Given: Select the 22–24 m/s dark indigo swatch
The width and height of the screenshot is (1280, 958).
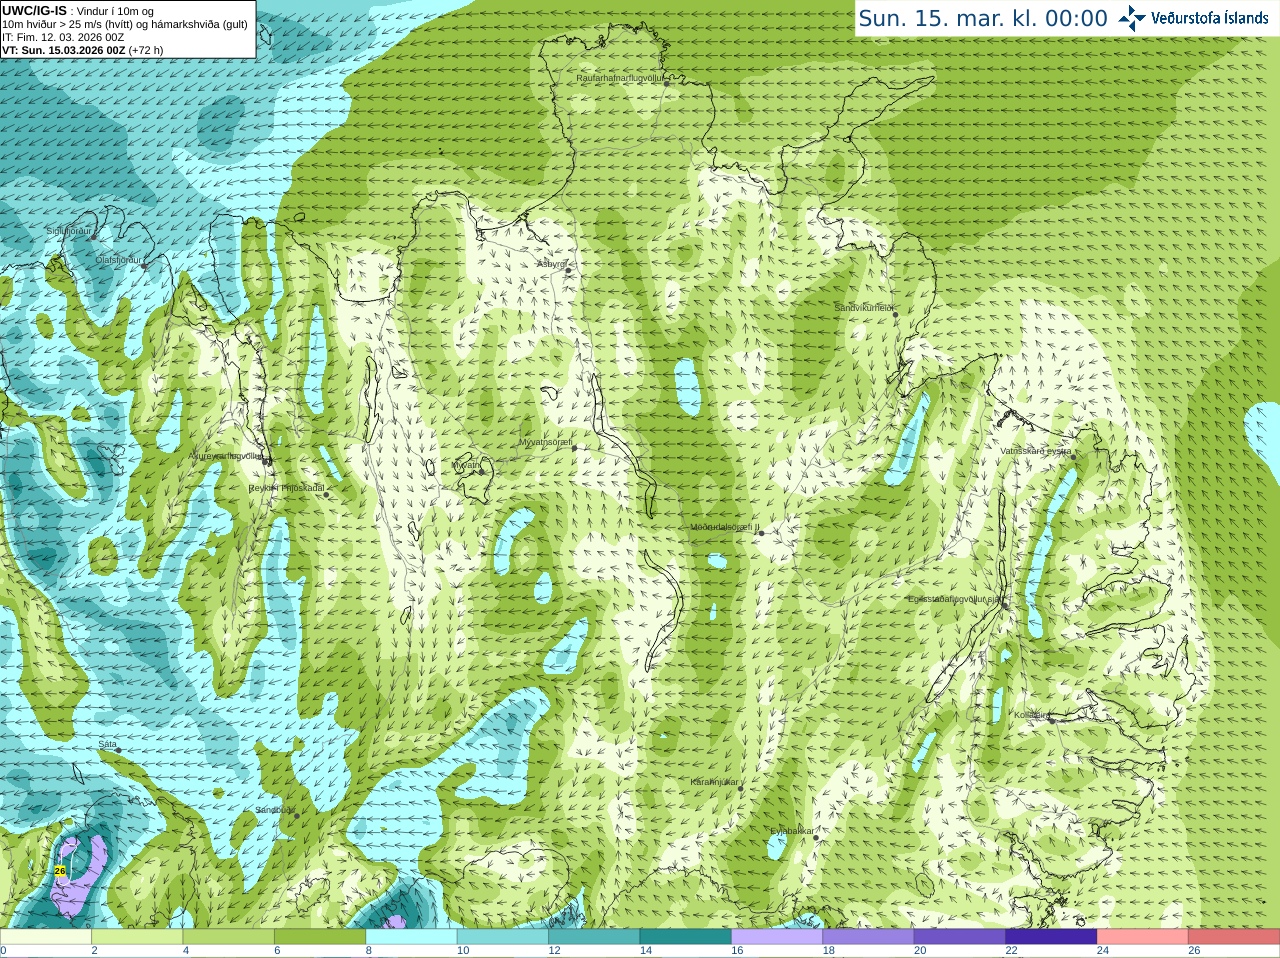Looking at the screenshot, I should (1051, 937).
